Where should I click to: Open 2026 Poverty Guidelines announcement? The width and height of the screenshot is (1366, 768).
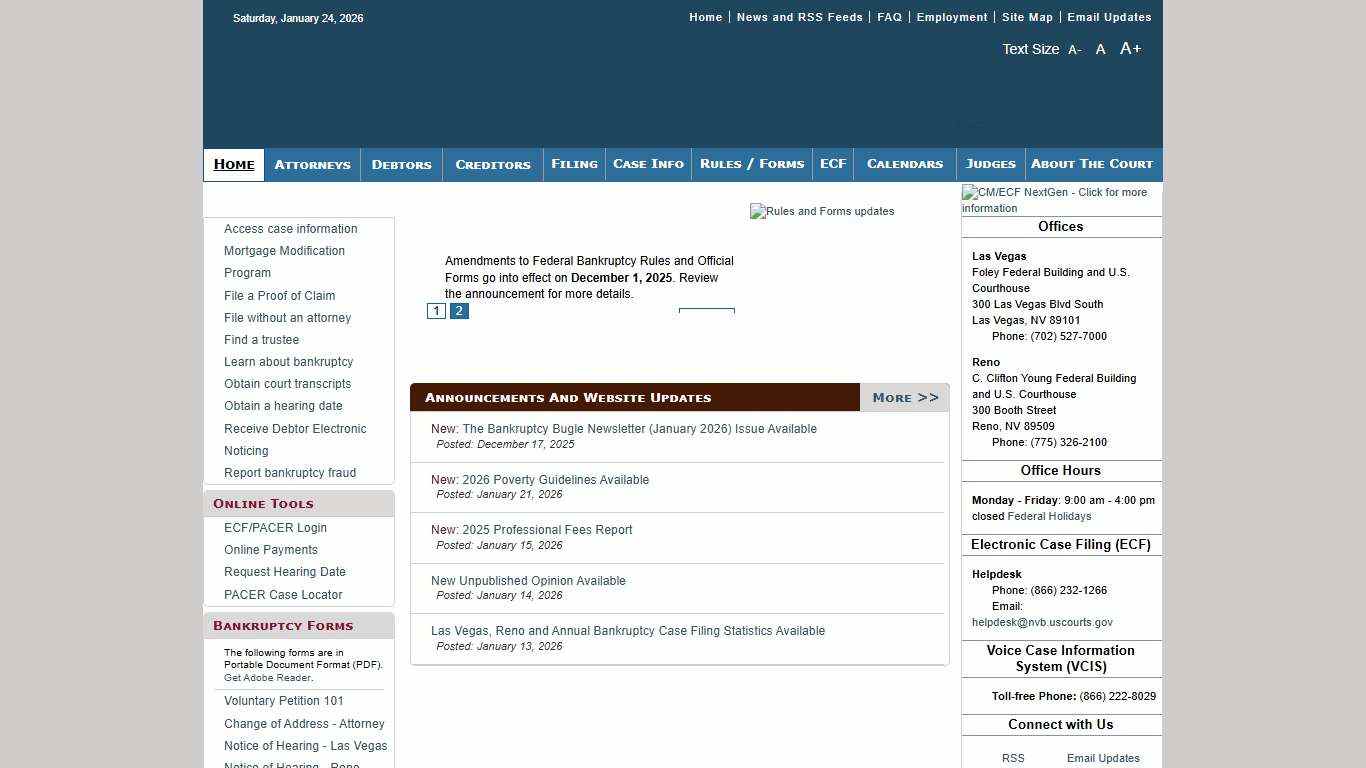(x=540, y=480)
